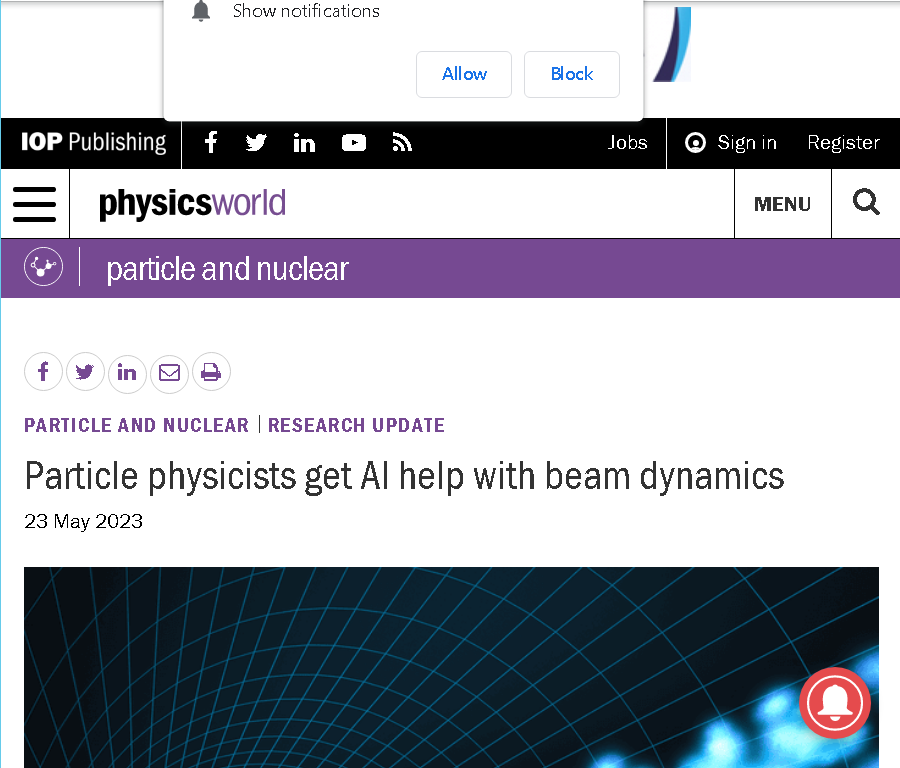
Task: Block notifications in the browser prompt
Action: coord(572,74)
